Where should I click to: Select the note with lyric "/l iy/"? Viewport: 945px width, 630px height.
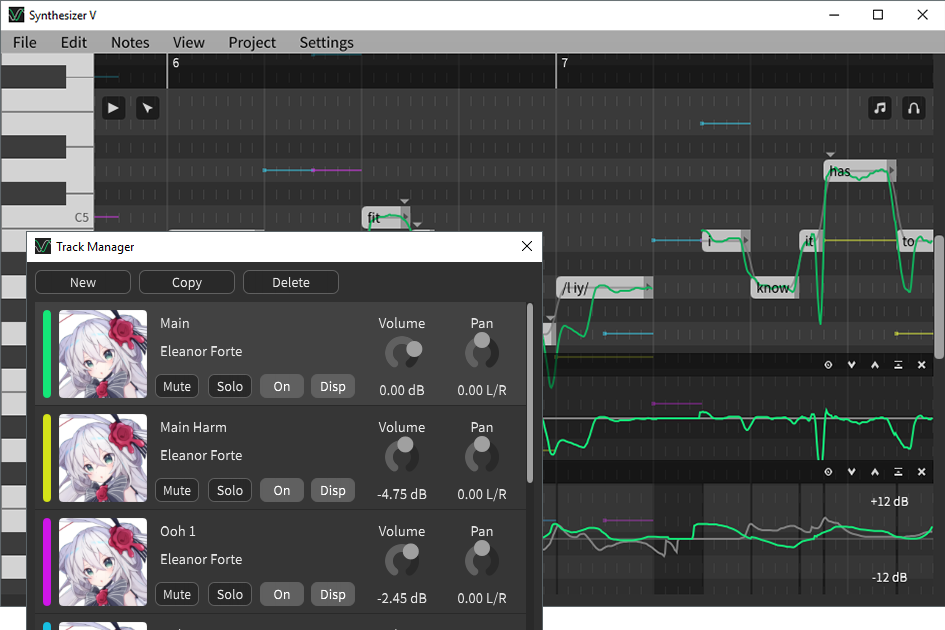[x=604, y=288]
